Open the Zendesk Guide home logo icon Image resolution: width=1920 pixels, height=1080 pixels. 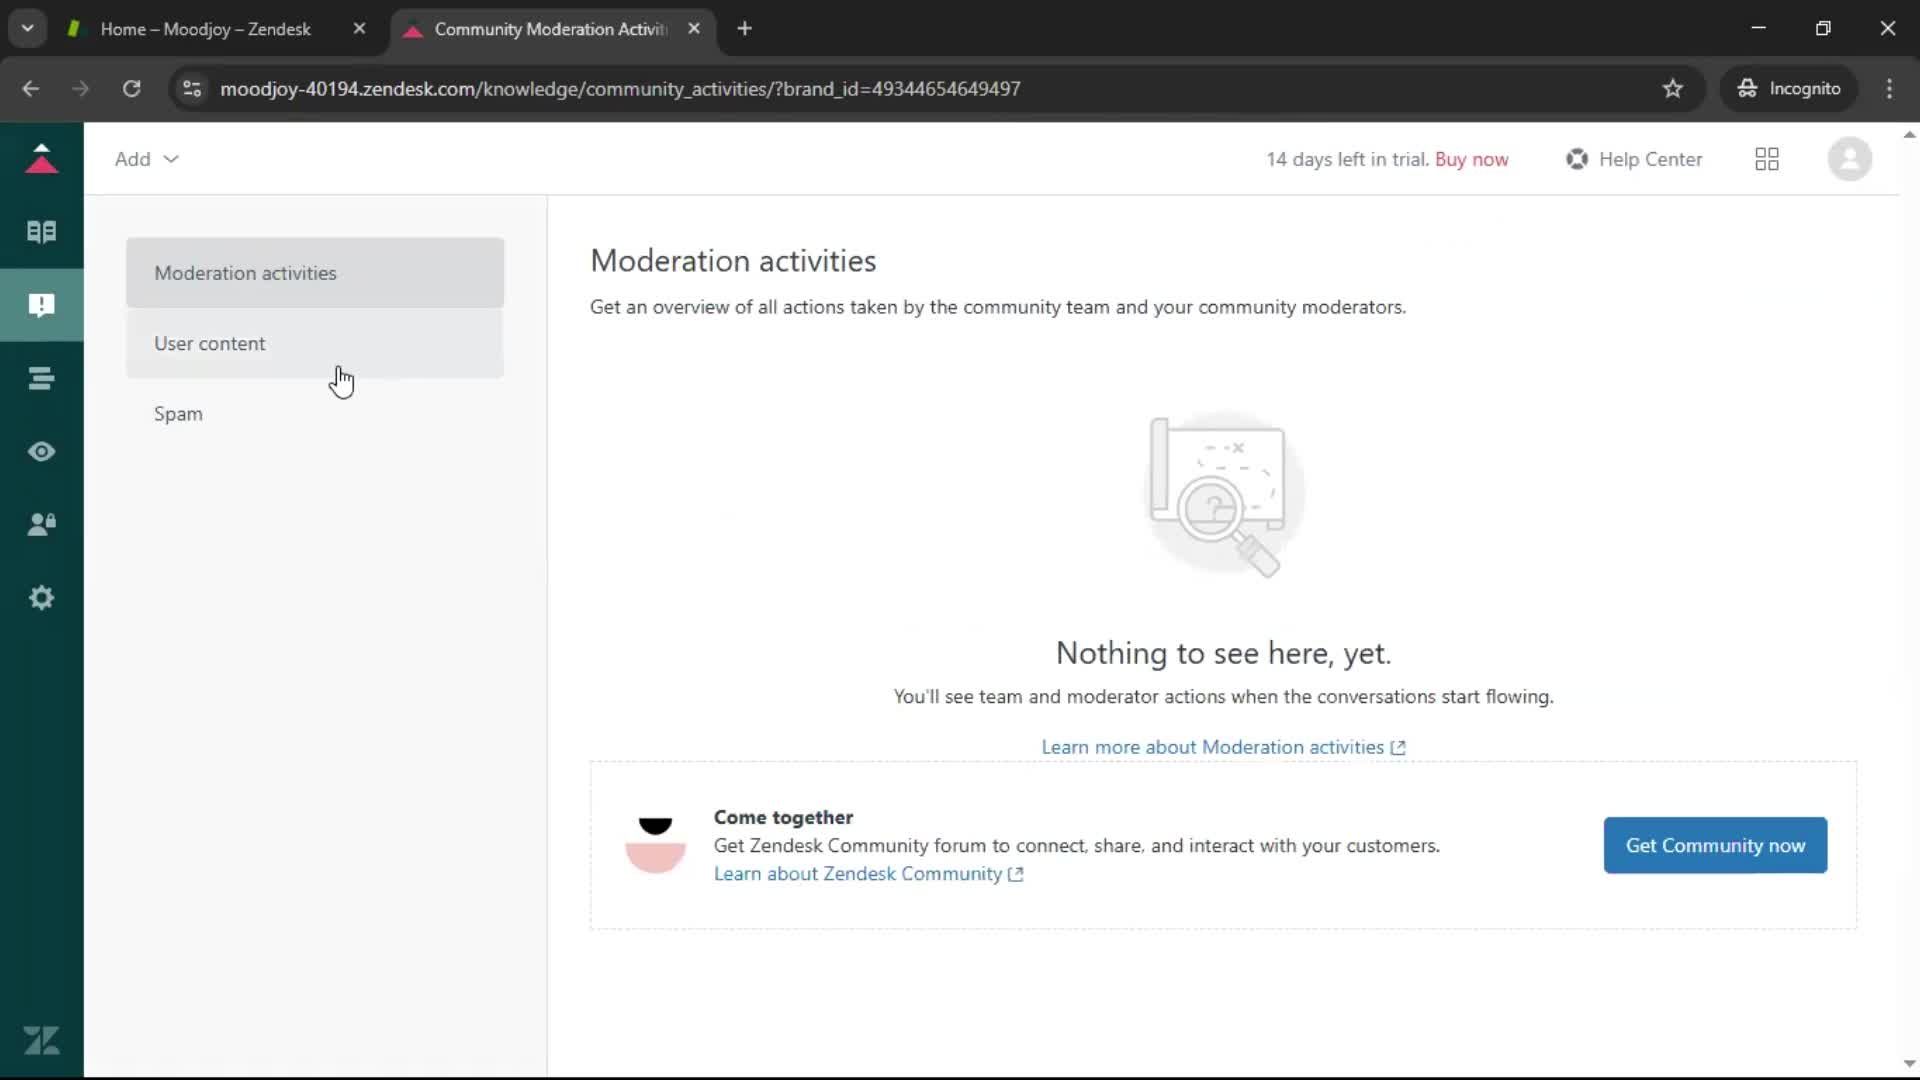[x=41, y=159]
